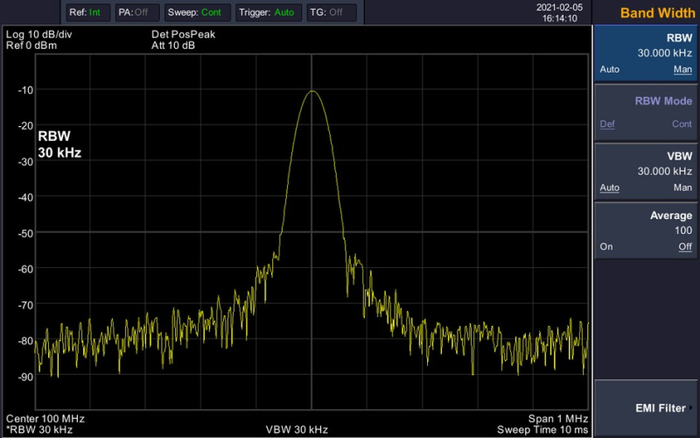The width and height of the screenshot is (700, 438).
Task: Click the Att 10 dB label
Action: coord(173,46)
